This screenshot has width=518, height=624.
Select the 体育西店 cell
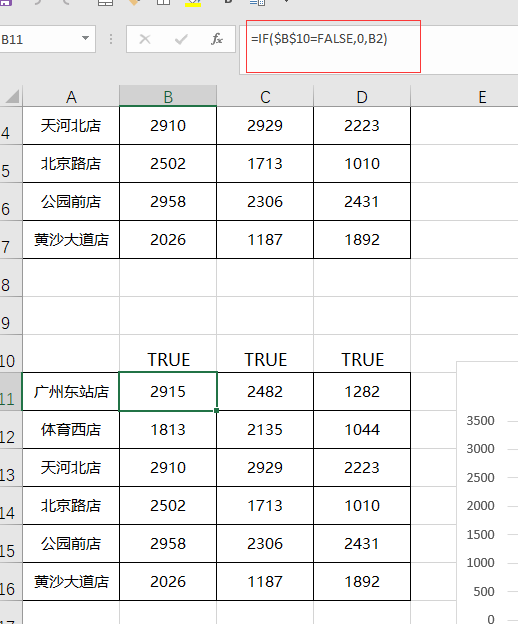tap(71, 430)
